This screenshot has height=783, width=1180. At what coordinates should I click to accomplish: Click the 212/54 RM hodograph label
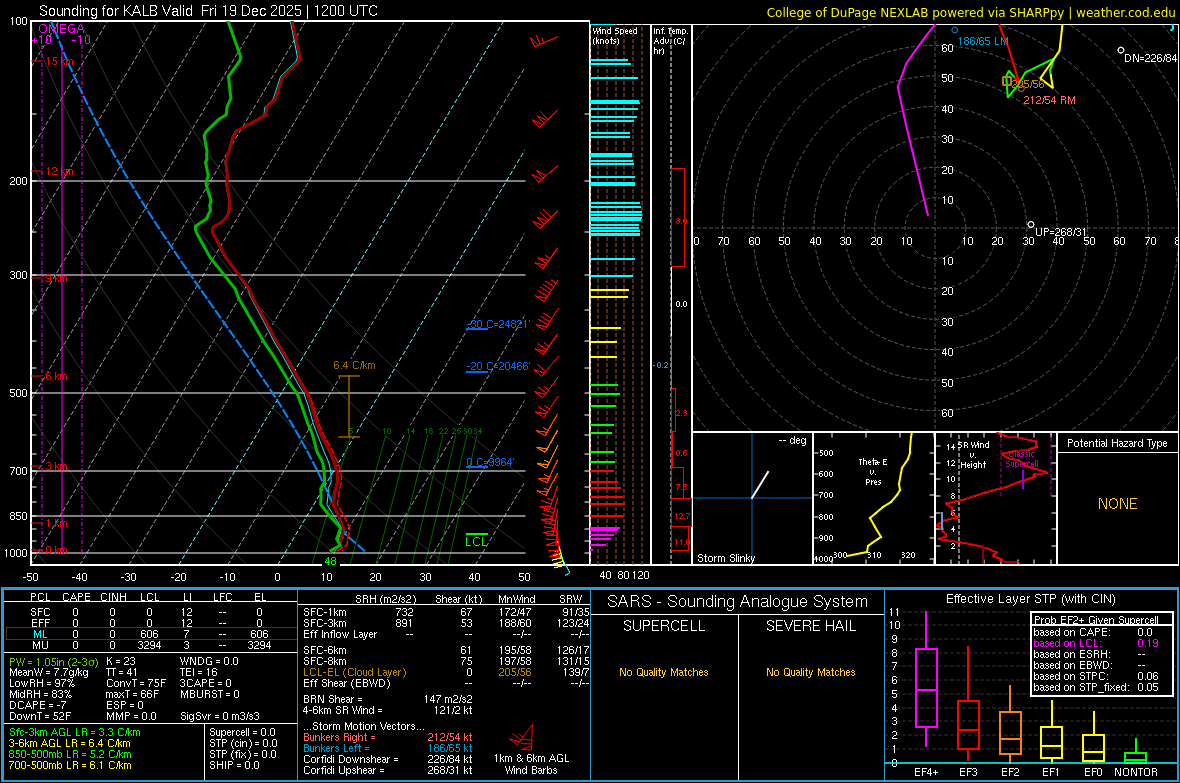tap(1049, 100)
